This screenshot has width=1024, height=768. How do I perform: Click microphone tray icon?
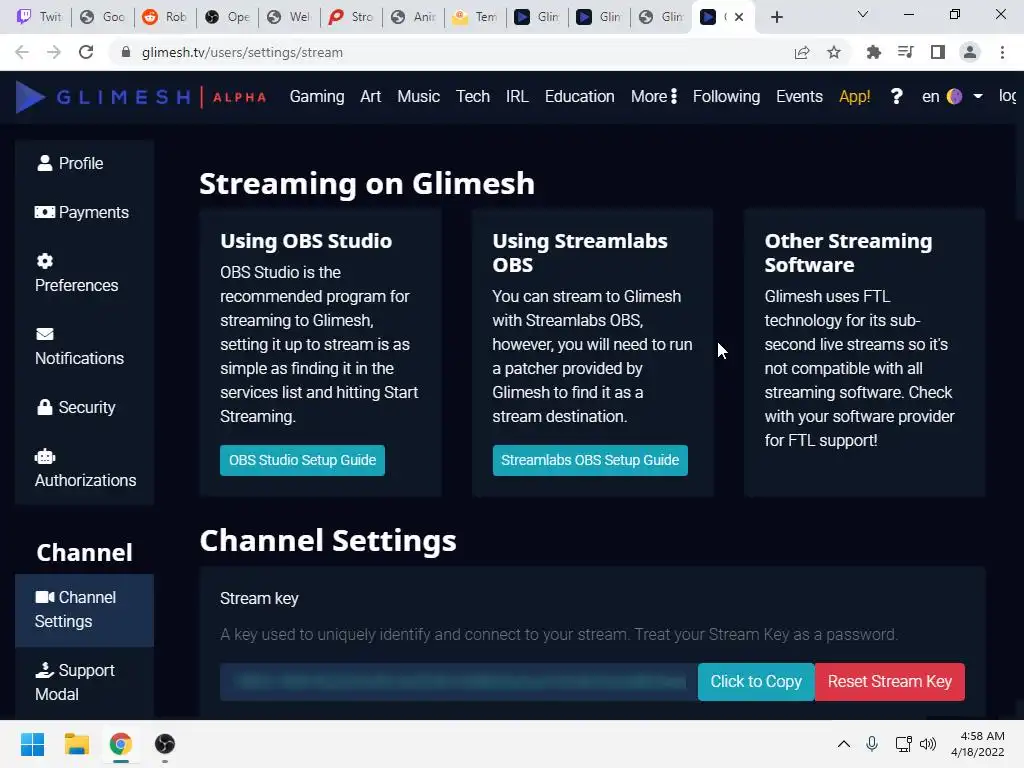click(x=872, y=744)
